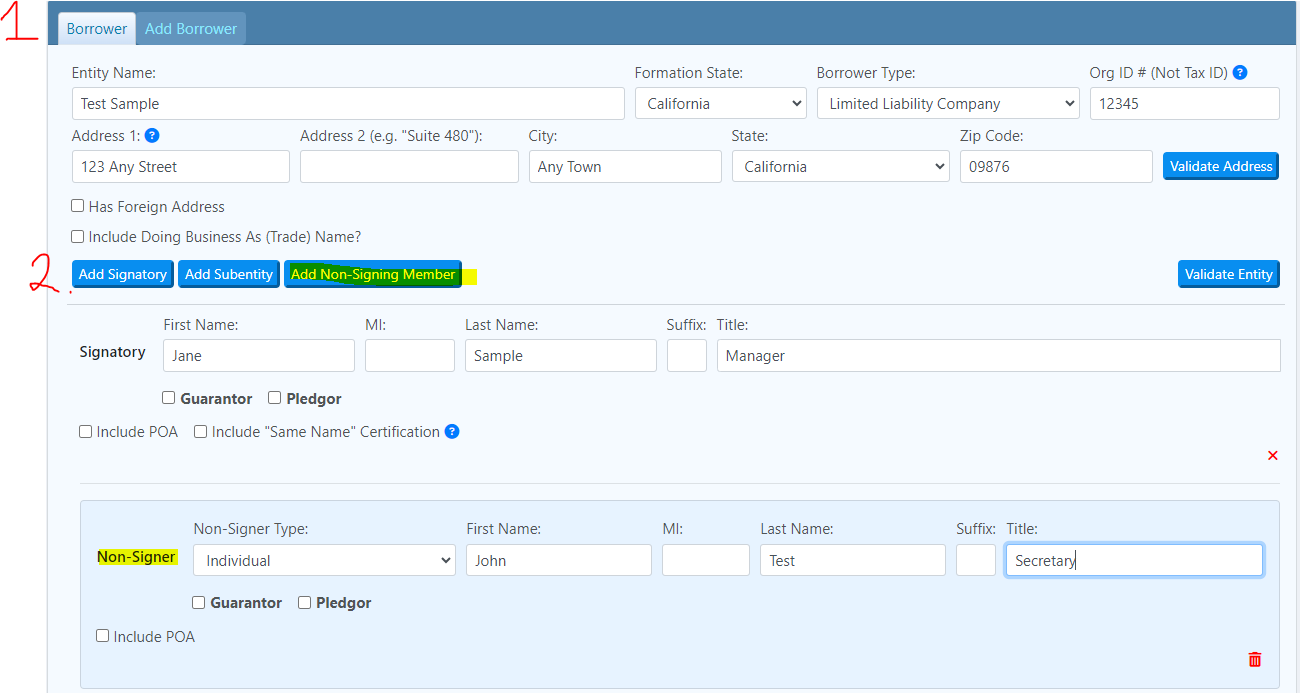Check Include Doing Business As (Trade) Name
The width and height of the screenshot is (1300, 693).
[78, 237]
